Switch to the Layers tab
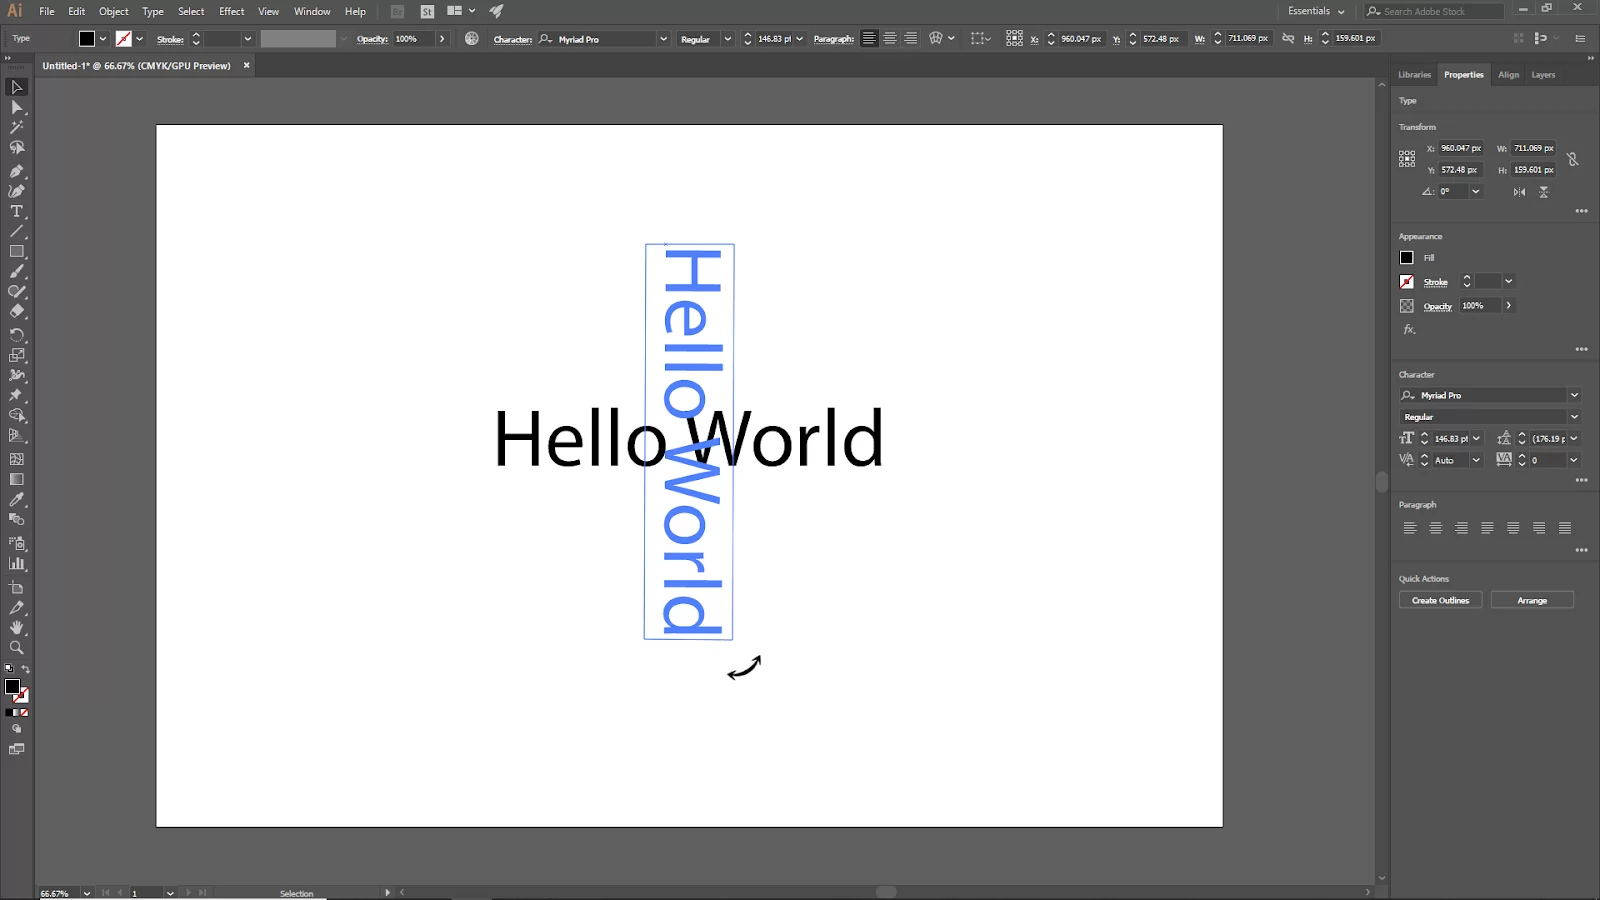 [1543, 75]
